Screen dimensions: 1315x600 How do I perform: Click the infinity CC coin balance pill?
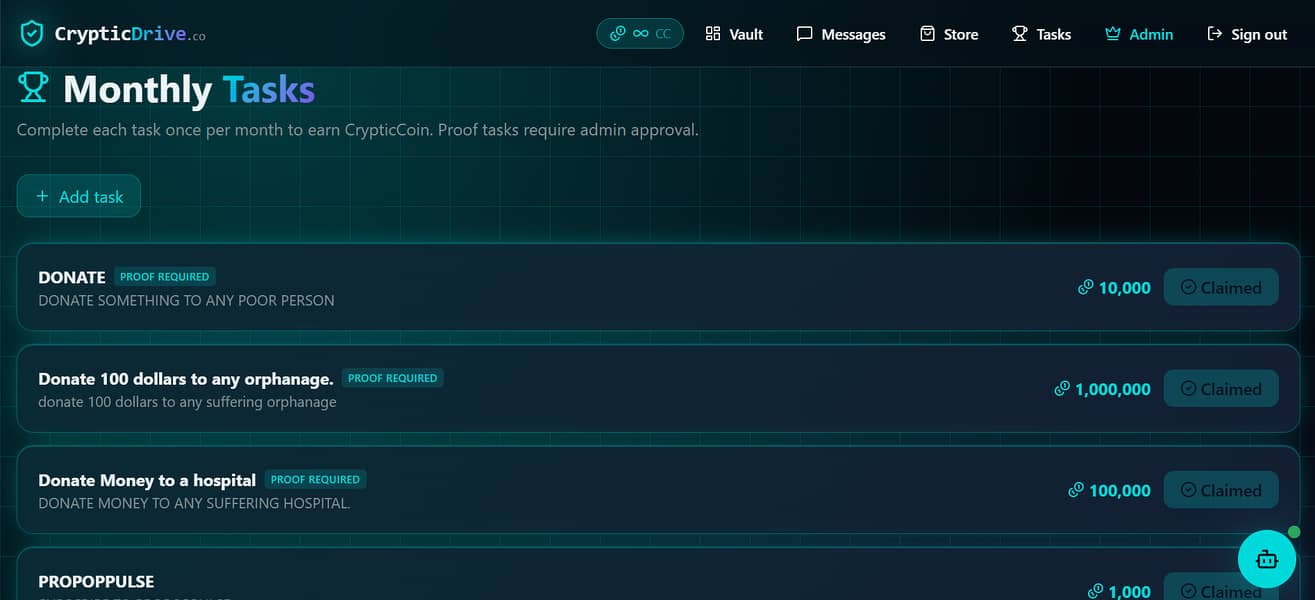pyautogui.click(x=640, y=33)
